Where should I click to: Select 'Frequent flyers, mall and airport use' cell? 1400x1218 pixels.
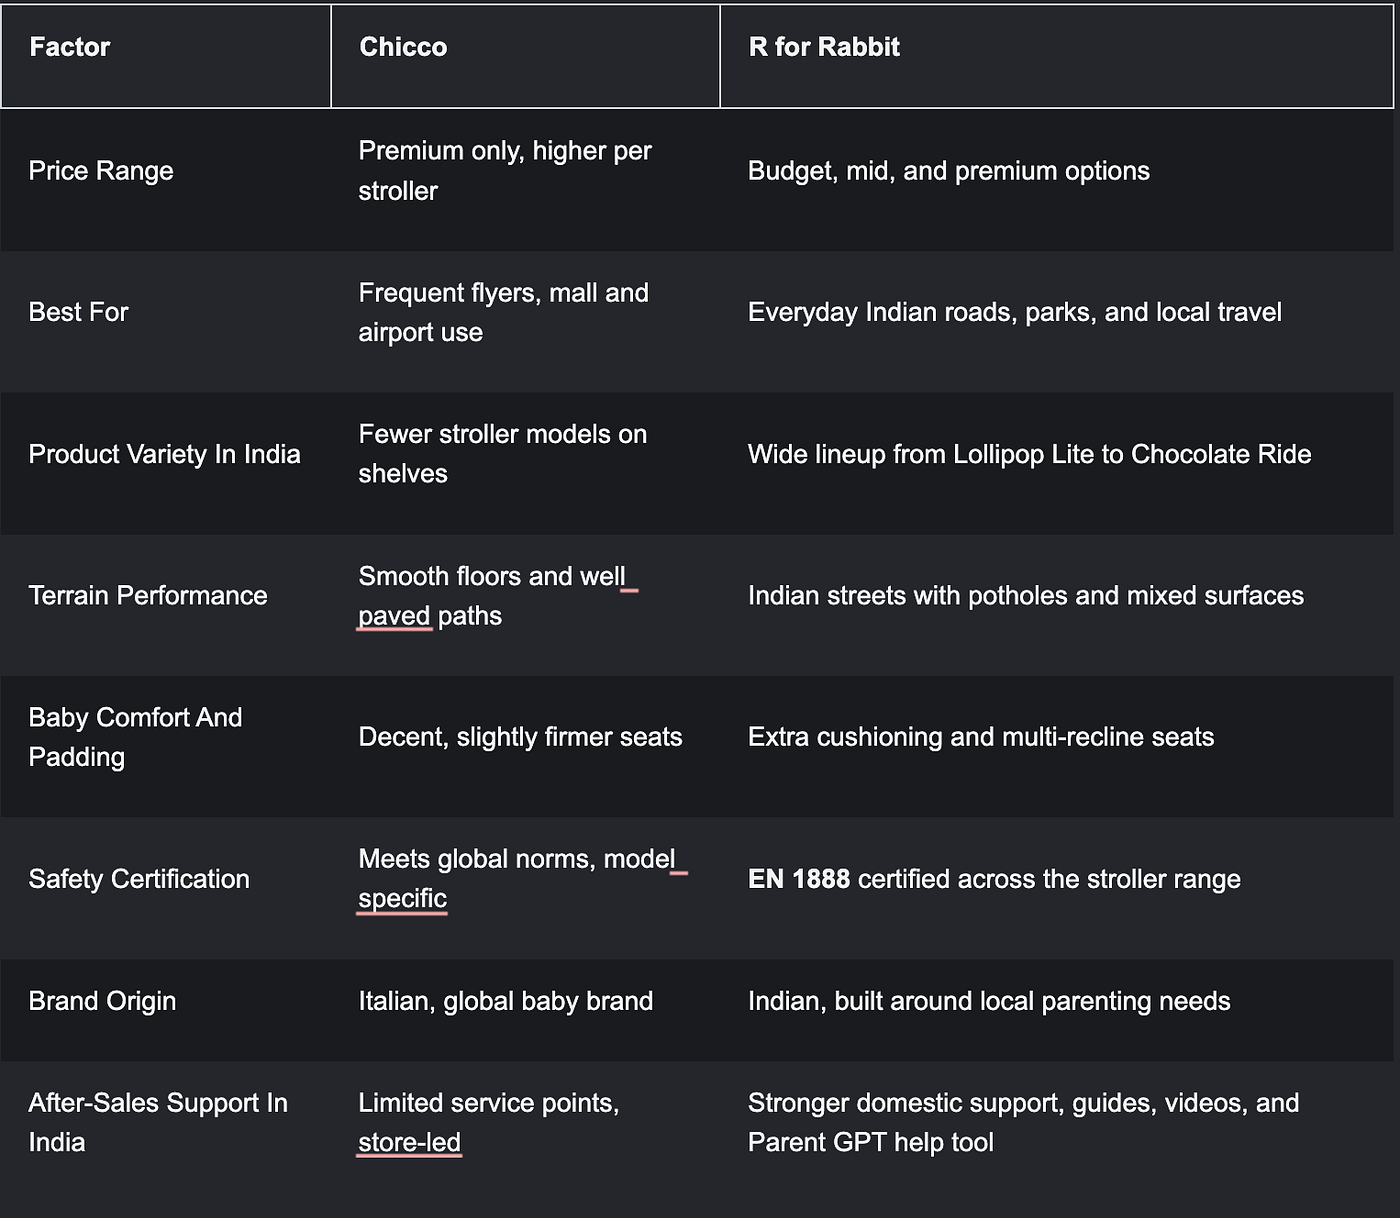(x=504, y=312)
